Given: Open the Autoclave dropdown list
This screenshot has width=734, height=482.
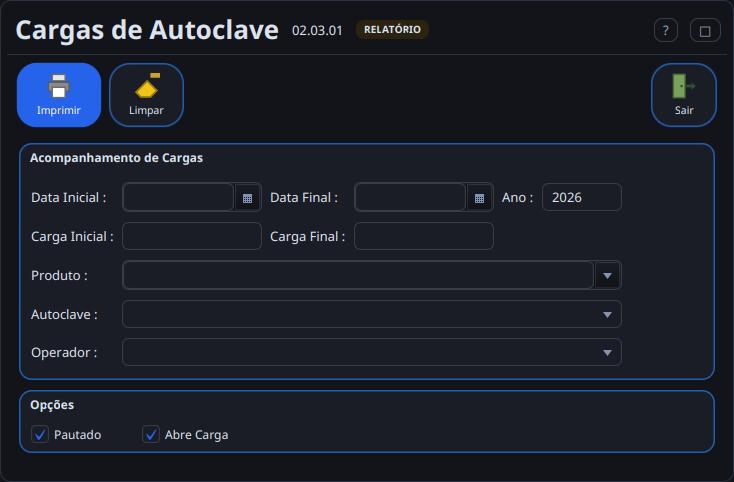Looking at the screenshot, I should click(x=372, y=314).
